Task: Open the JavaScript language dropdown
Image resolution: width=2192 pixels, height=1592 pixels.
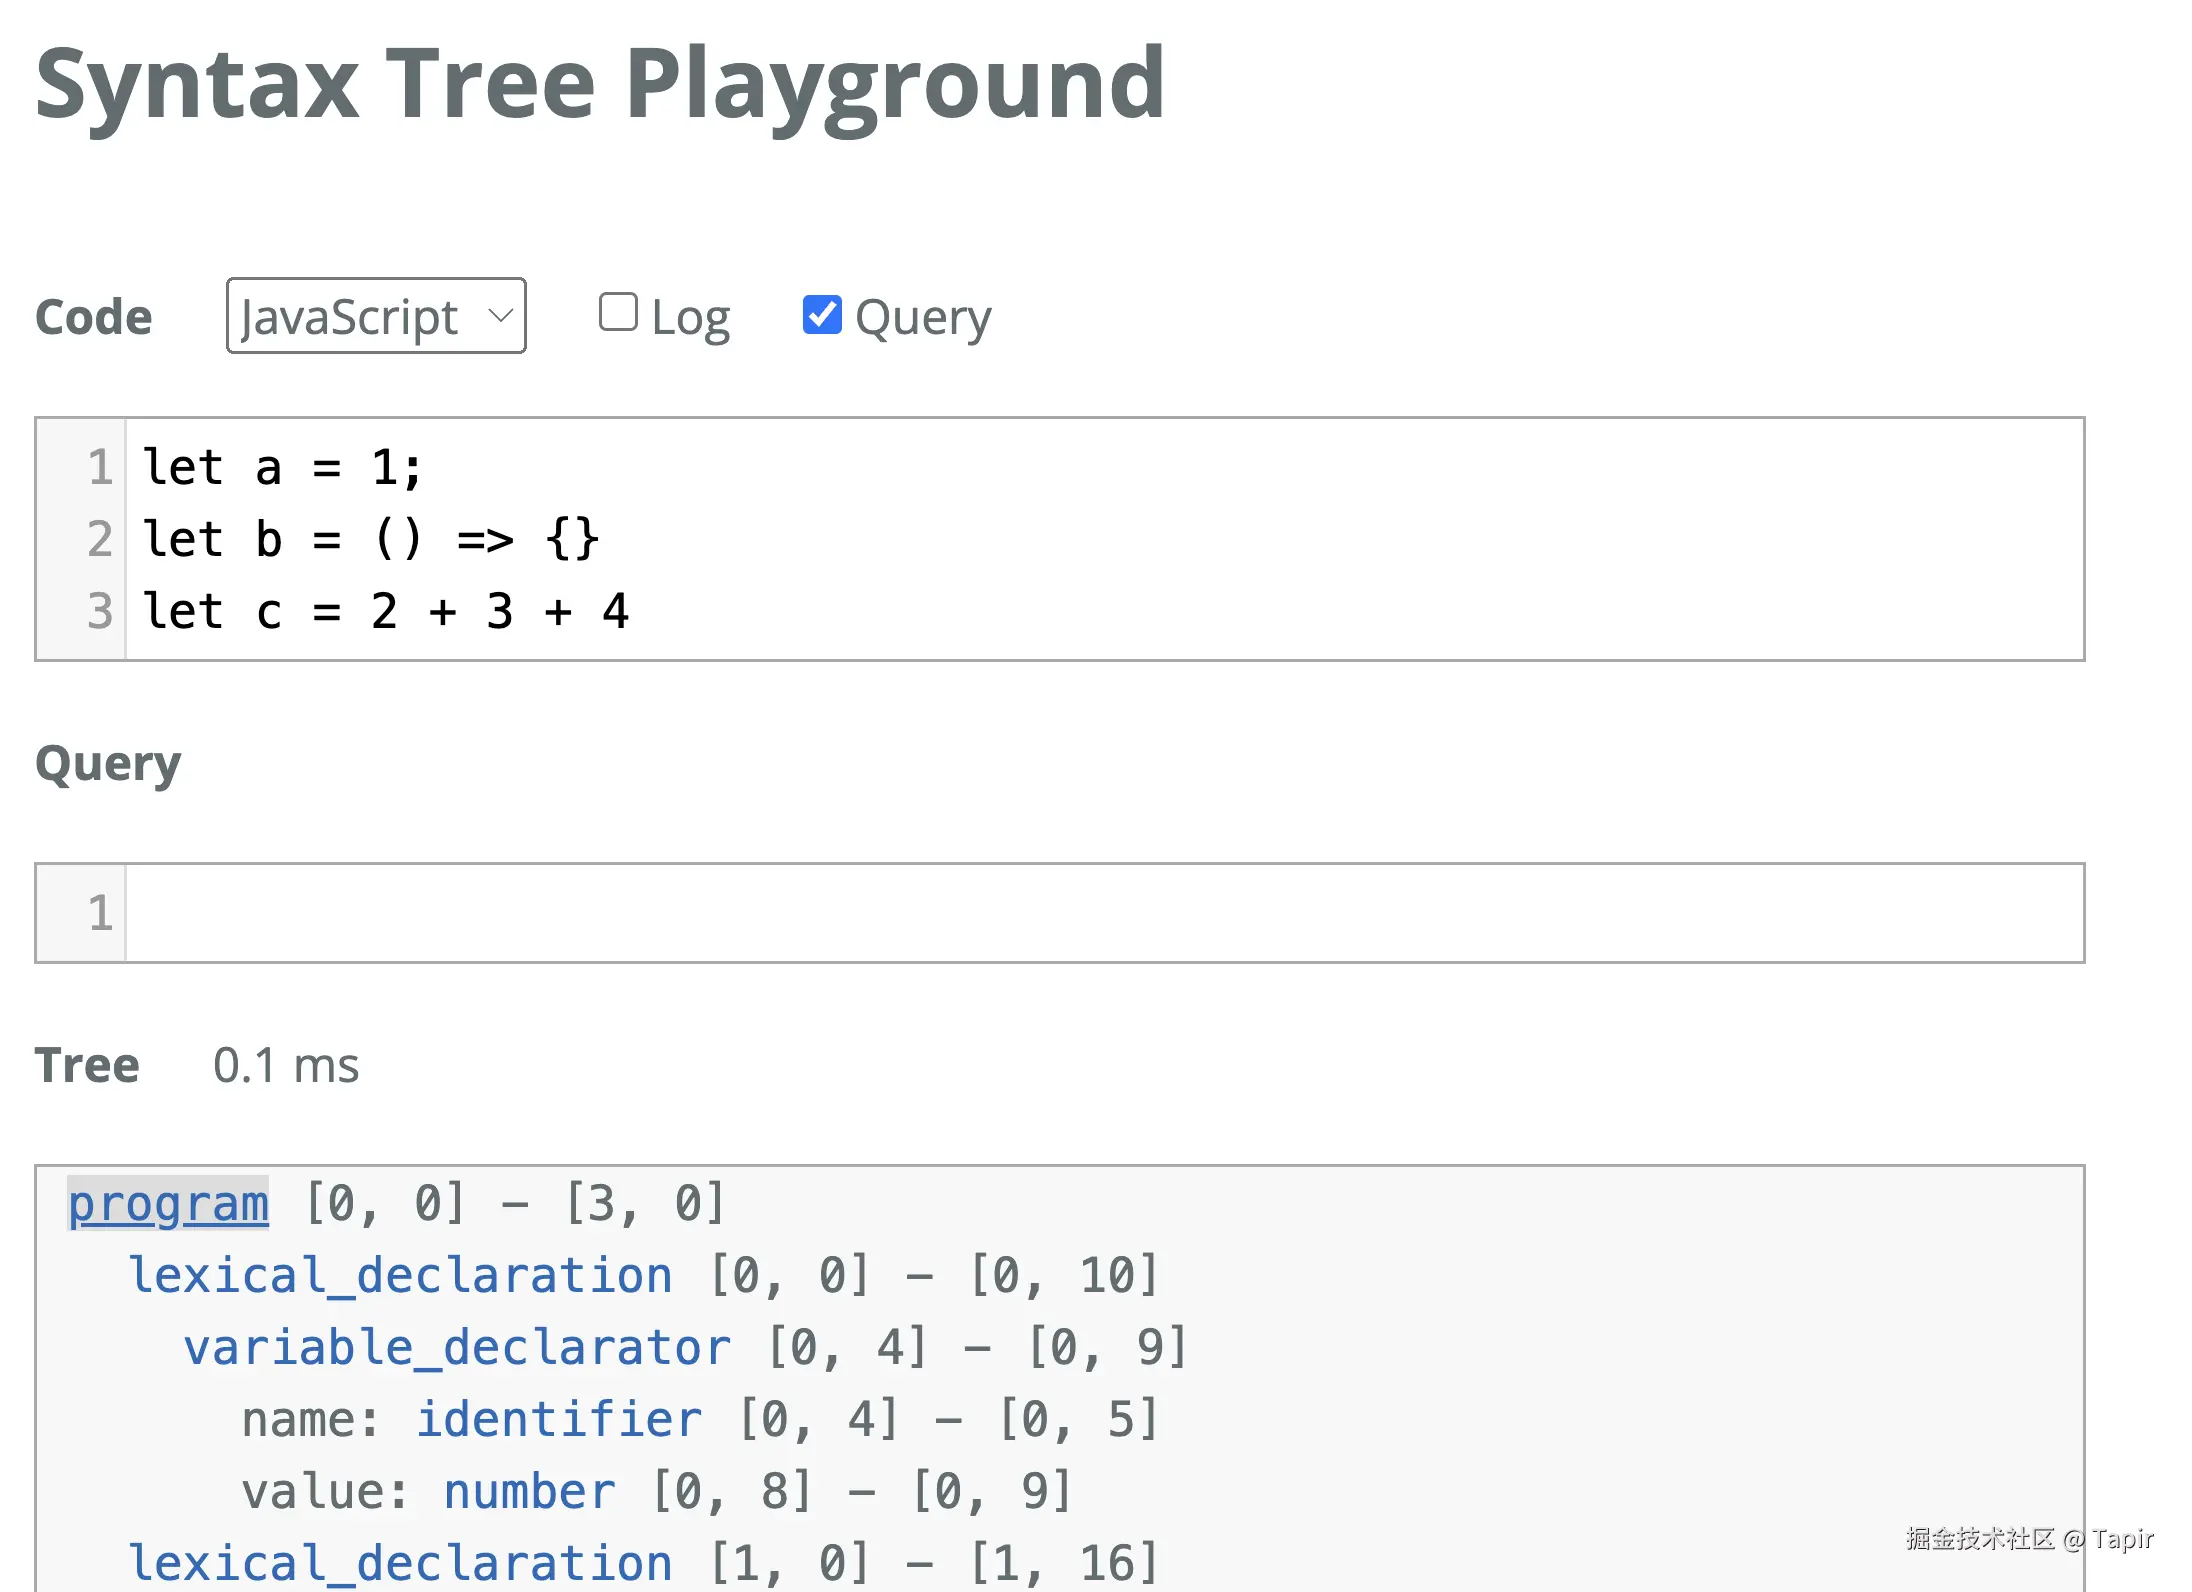Action: (376, 316)
